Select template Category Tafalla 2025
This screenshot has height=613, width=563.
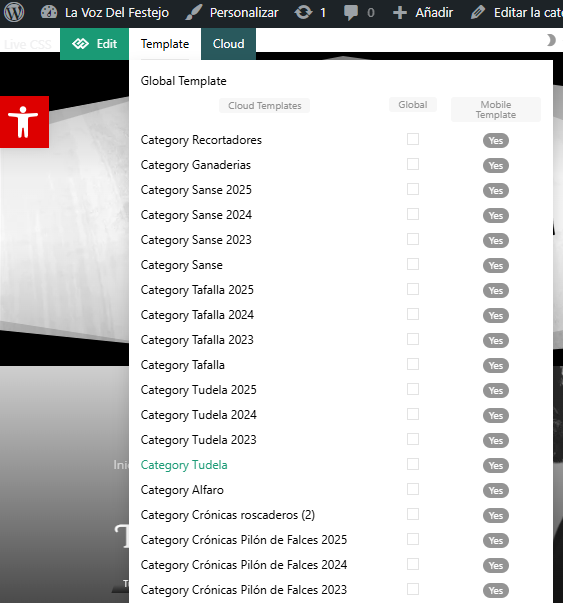197,290
